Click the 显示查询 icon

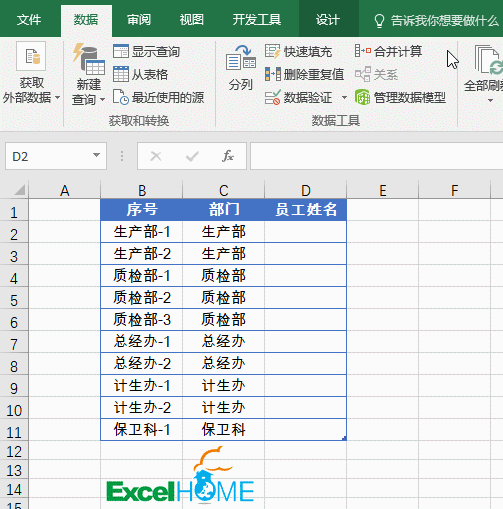[x=121, y=51]
